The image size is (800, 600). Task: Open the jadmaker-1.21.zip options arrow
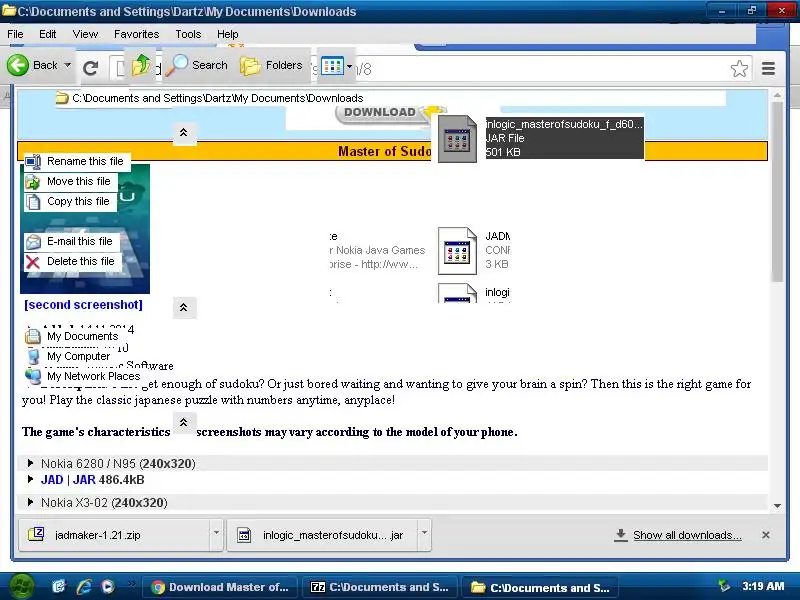click(x=216, y=534)
